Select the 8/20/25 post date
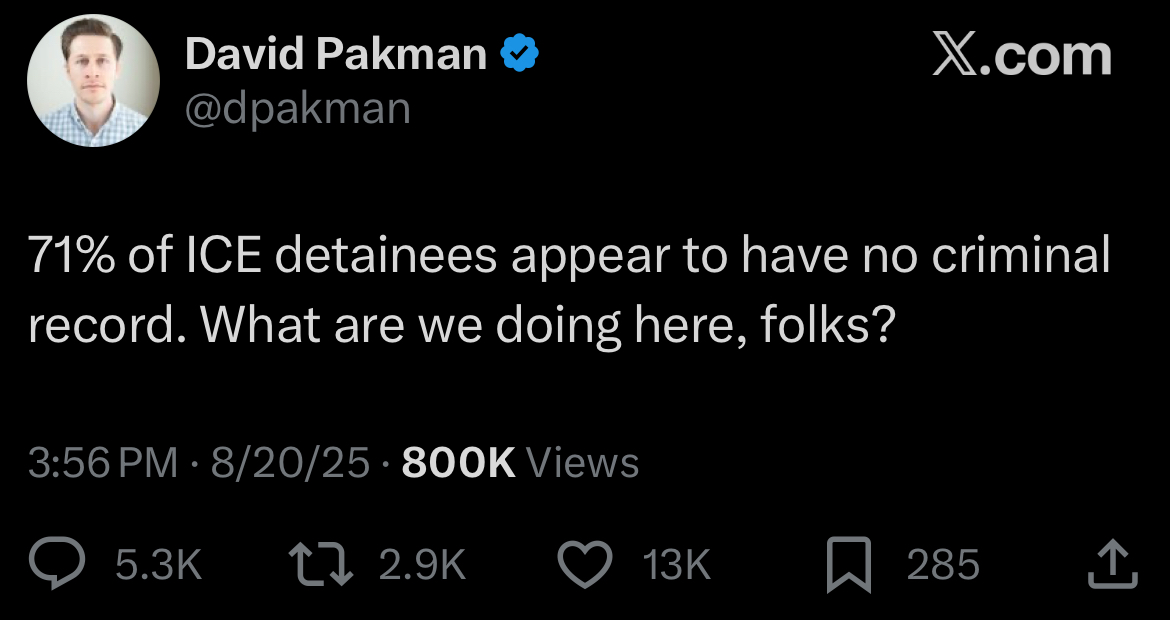This screenshot has width=1170, height=620. coord(285,463)
